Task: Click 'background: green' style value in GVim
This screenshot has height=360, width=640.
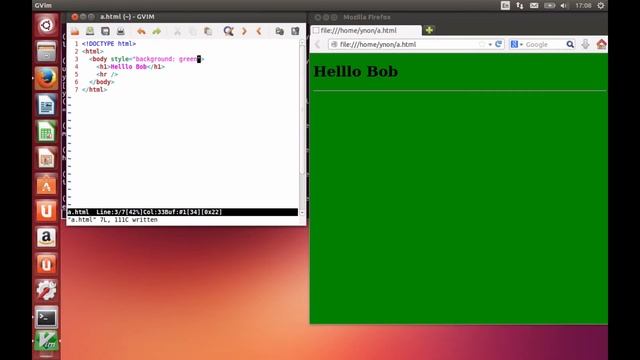Action: (167, 59)
